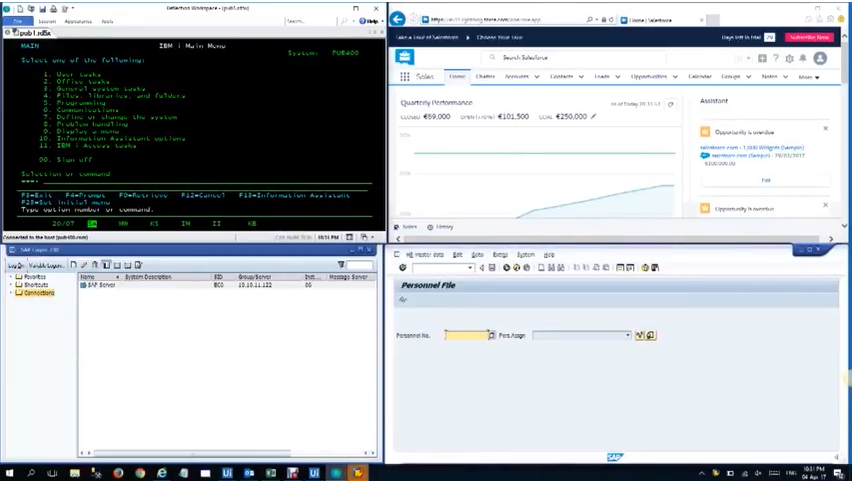This screenshot has height=481, width=852.
Task: Click the Subscribe Now button
Action: tap(809, 38)
